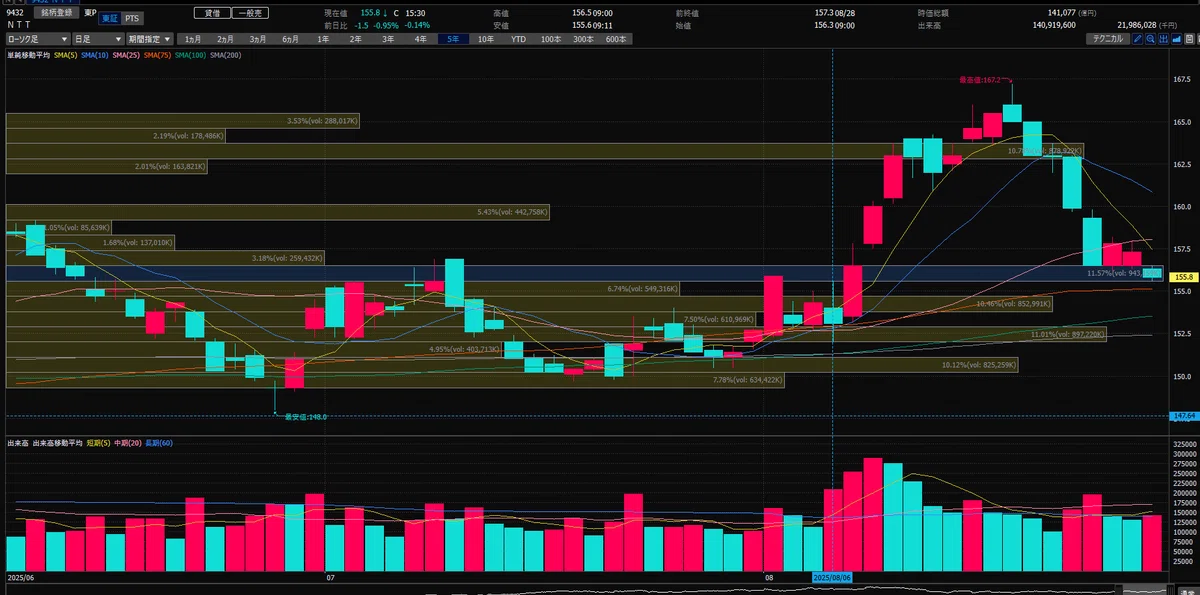
Task: Click the 3.53%(vol: 288,017K) profile bar
Action: click(x=183, y=121)
